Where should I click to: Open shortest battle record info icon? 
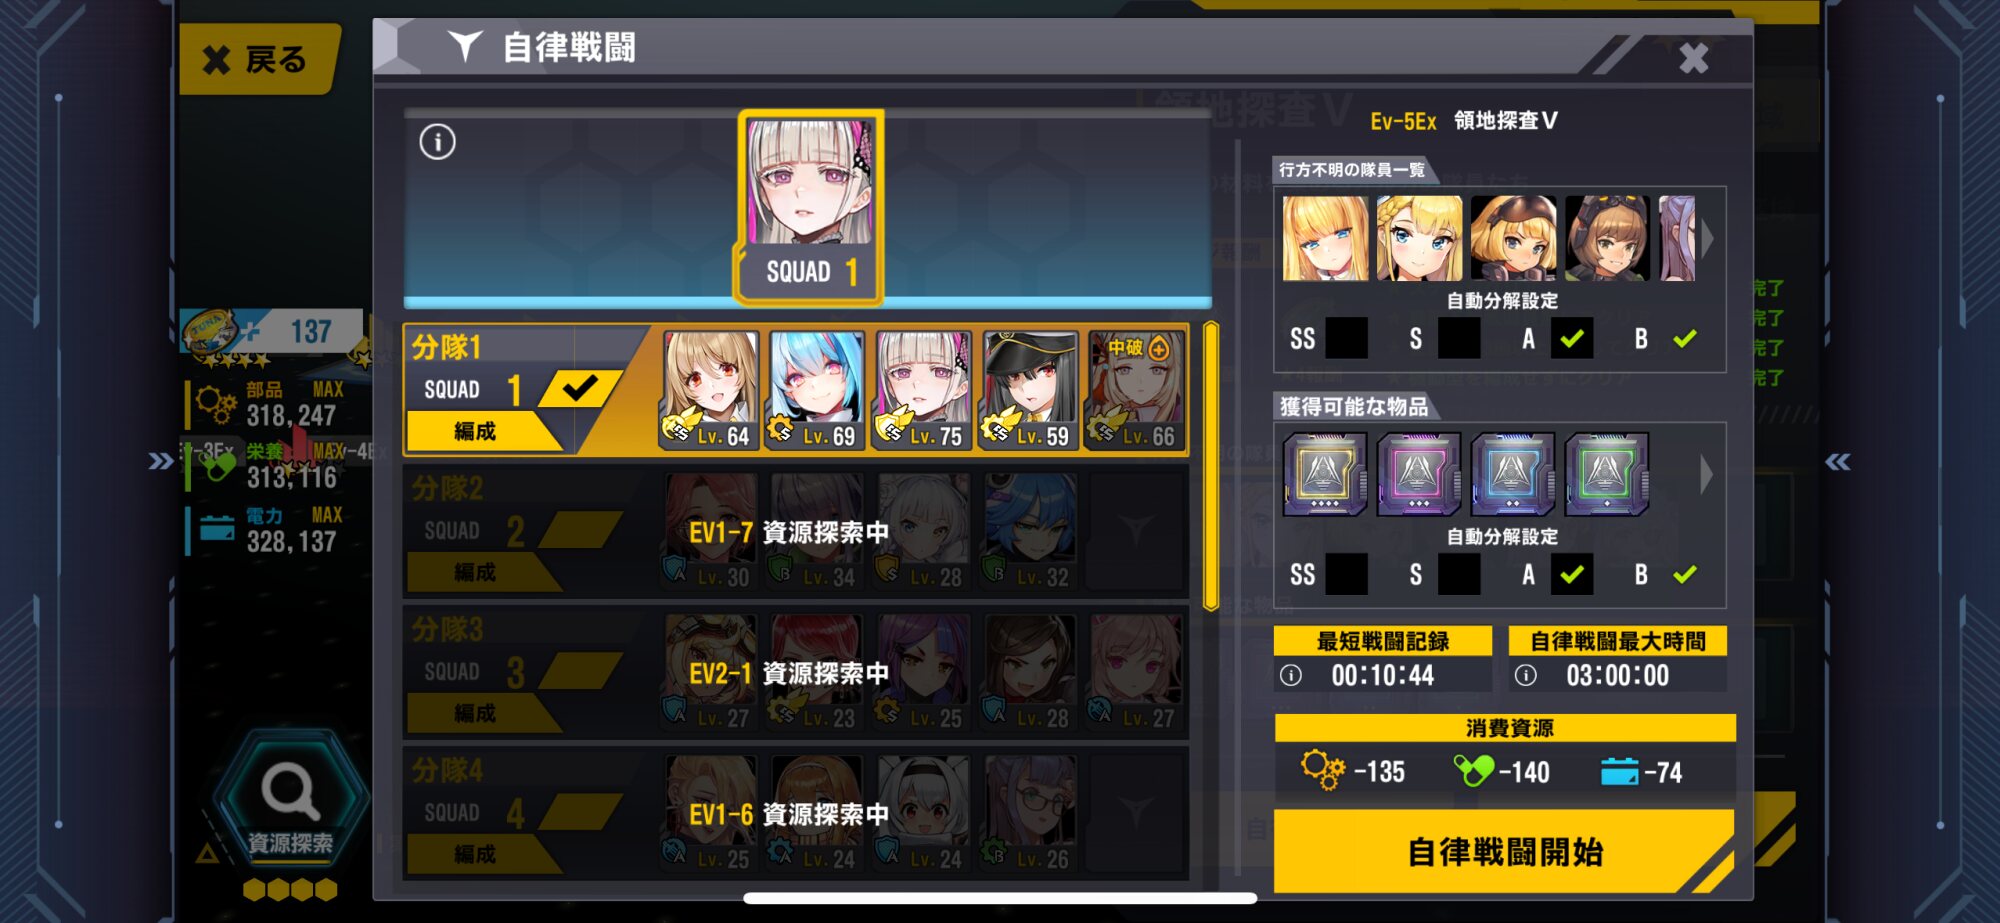point(1291,676)
